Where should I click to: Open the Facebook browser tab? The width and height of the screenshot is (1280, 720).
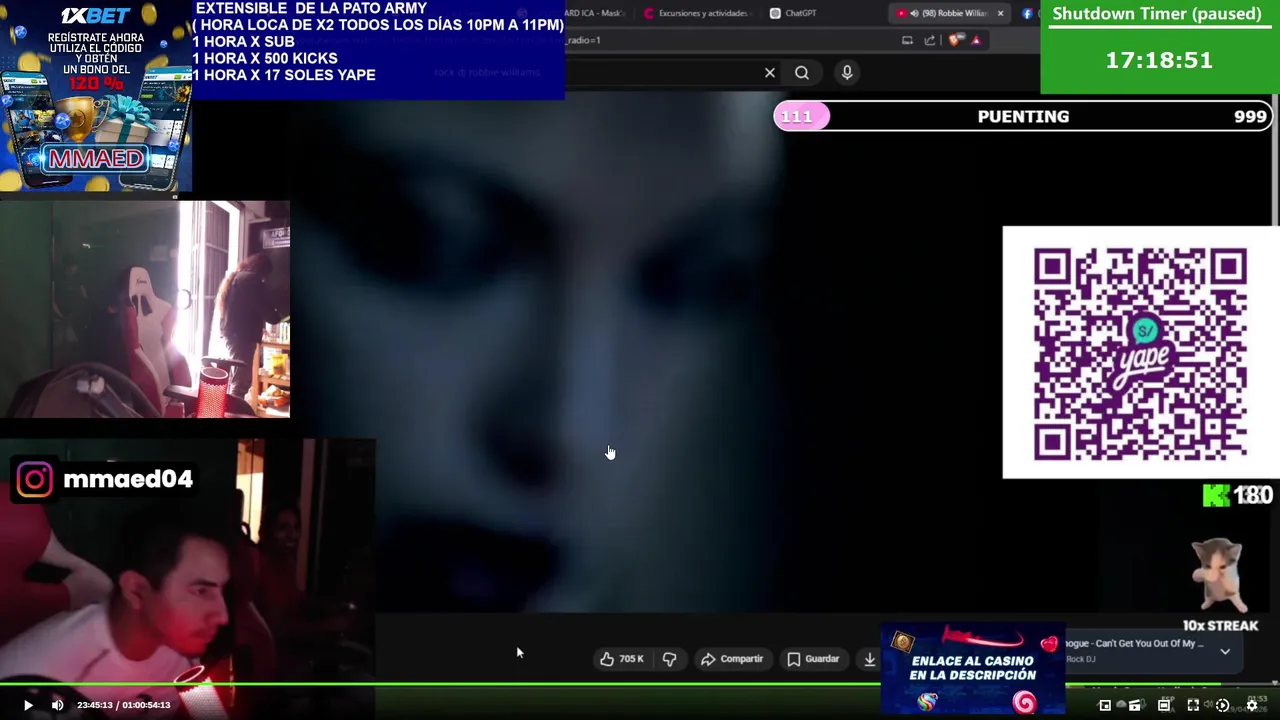(1027, 13)
